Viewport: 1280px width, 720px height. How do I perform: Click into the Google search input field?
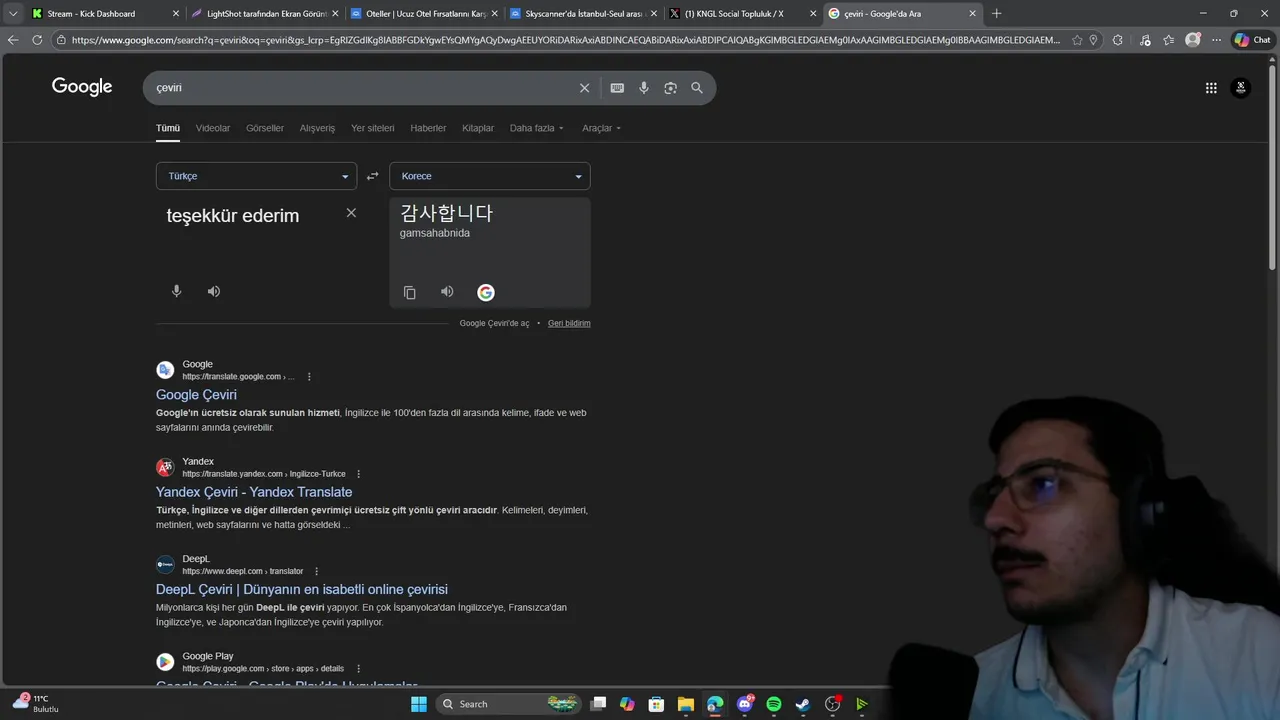point(365,88)
